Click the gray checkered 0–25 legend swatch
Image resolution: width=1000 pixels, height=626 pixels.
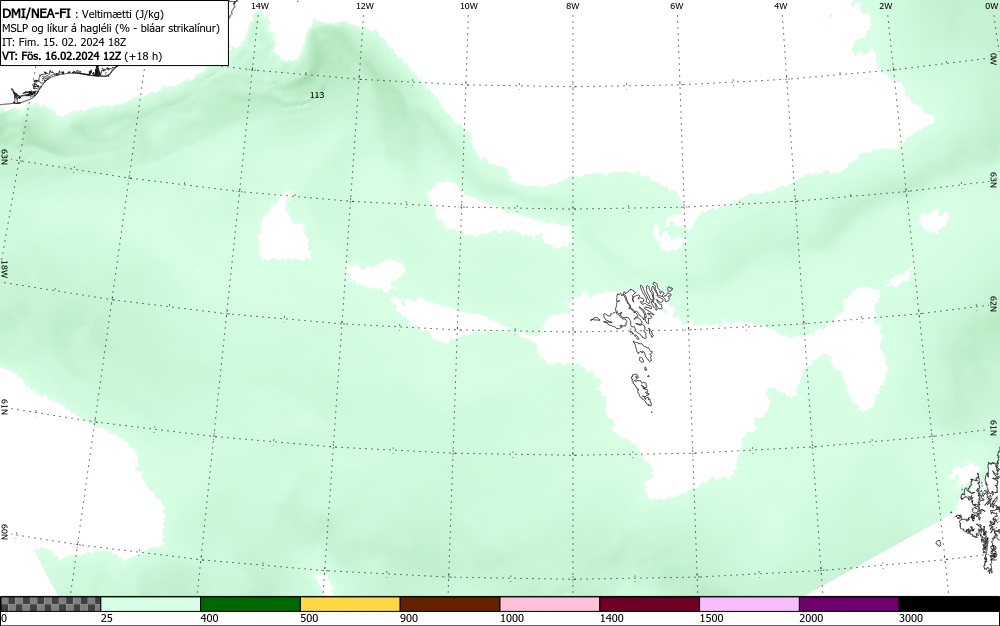[50, 604]
